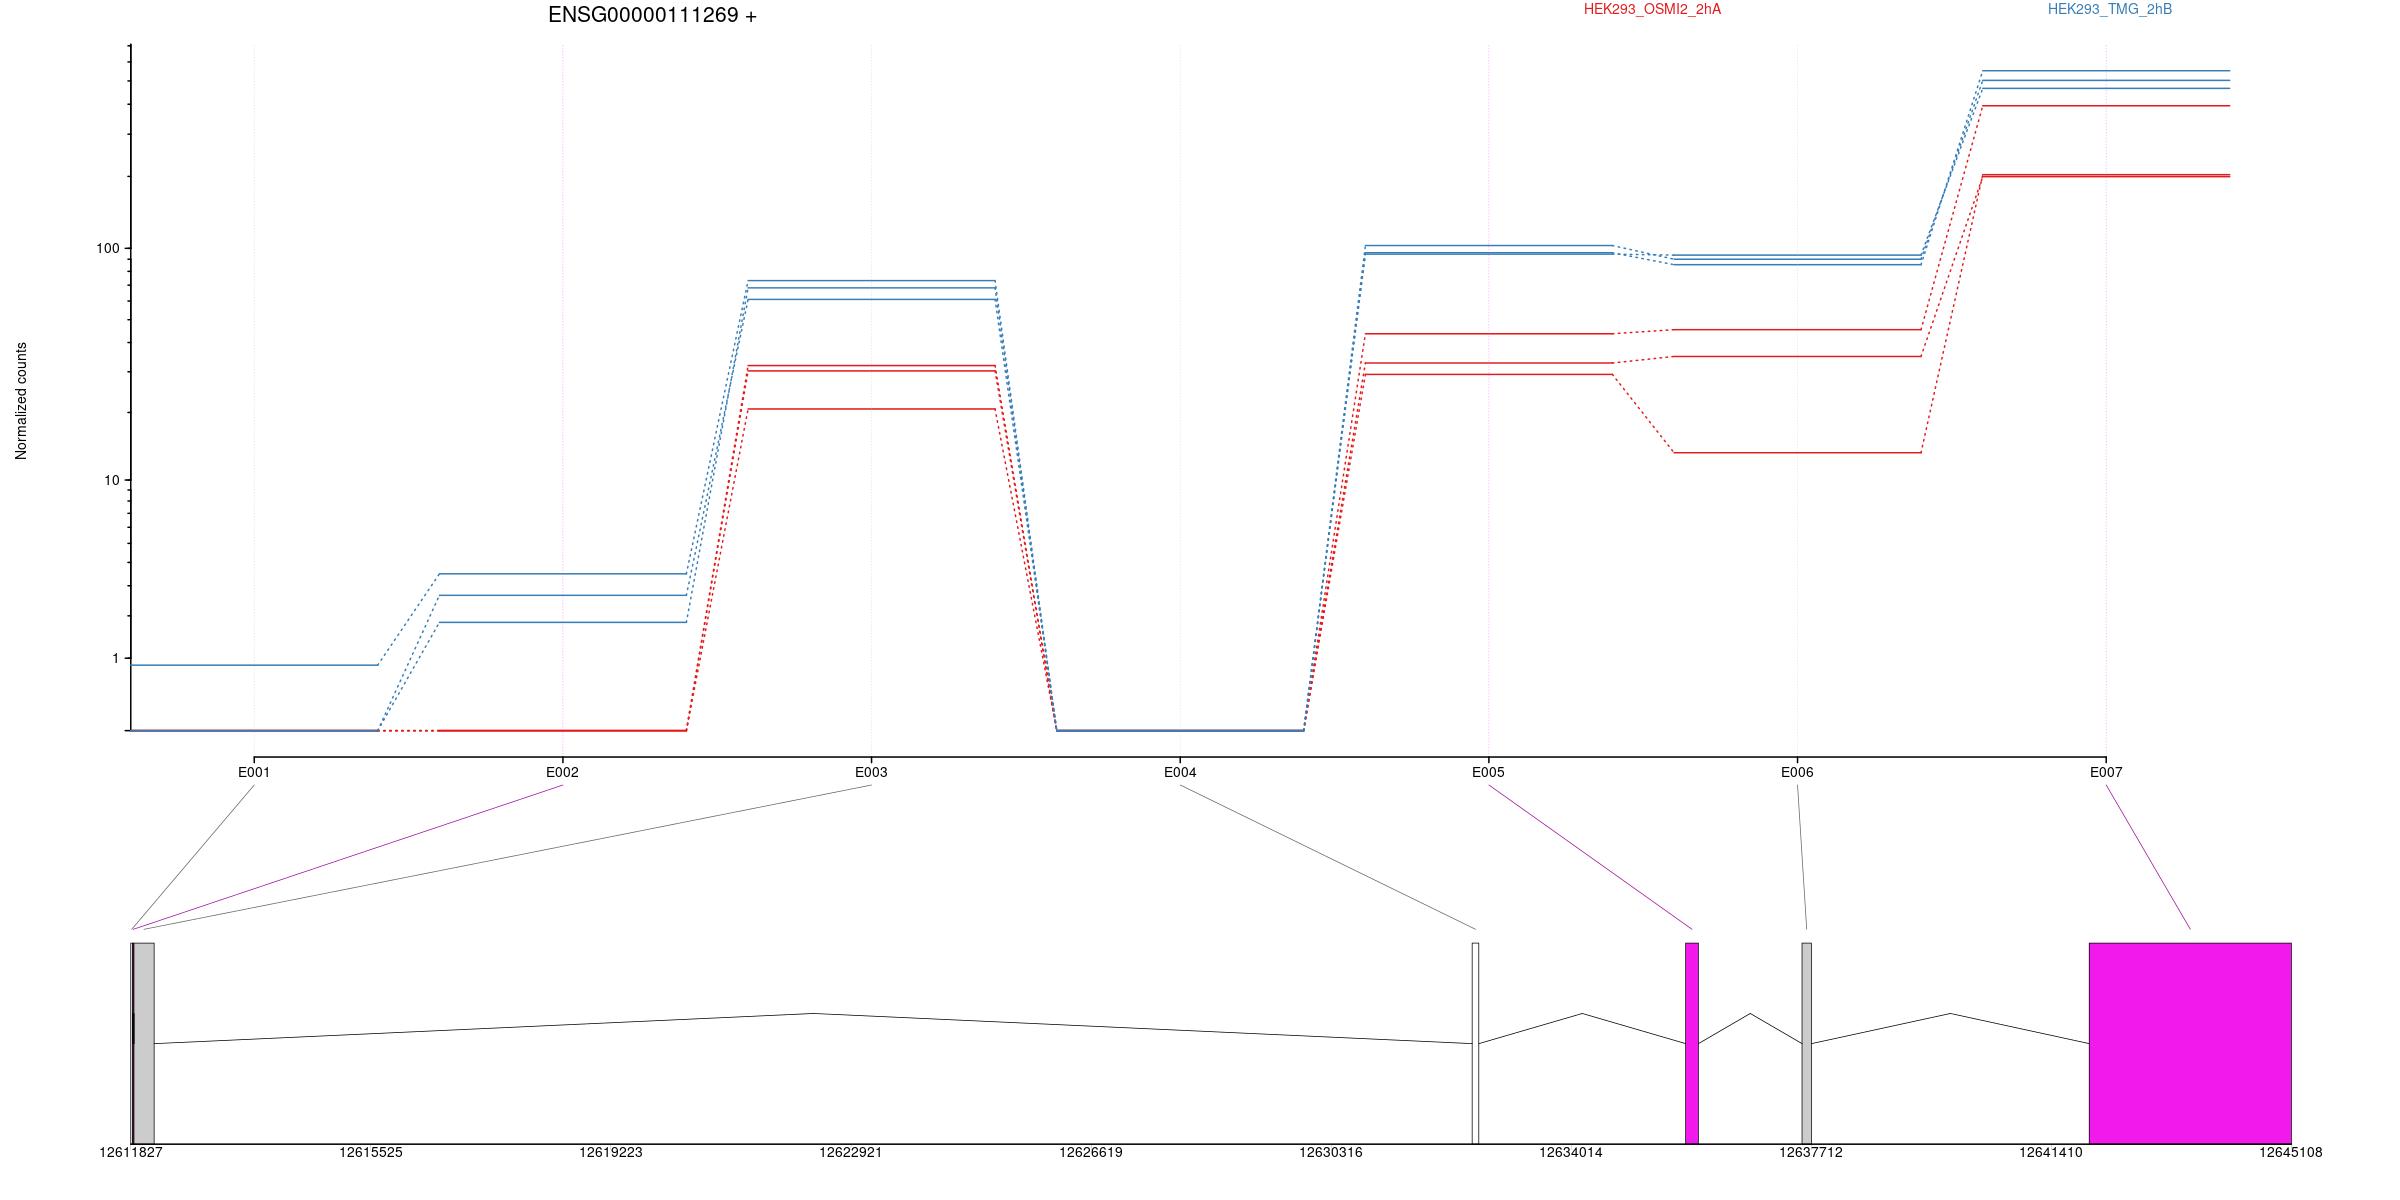
Task: Click the E001 exon axis label
Action: pyautogui.click(x=254, y=772)
